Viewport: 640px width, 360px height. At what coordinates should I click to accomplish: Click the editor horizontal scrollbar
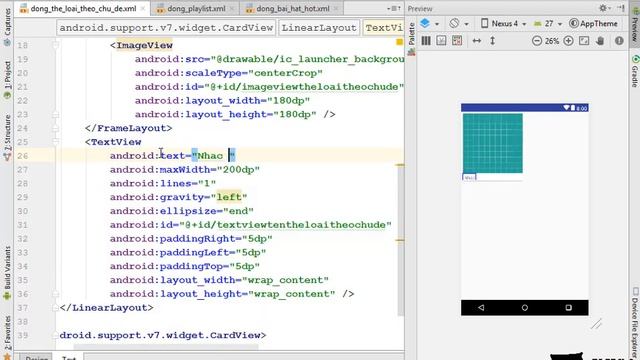(x=166, y=348)
